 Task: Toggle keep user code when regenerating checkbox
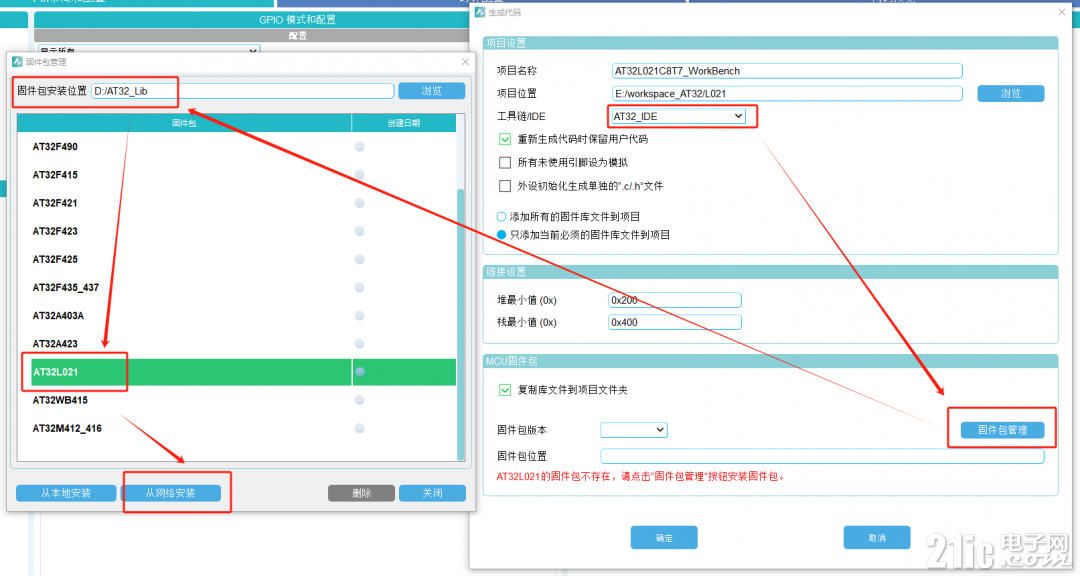[505, 139]
